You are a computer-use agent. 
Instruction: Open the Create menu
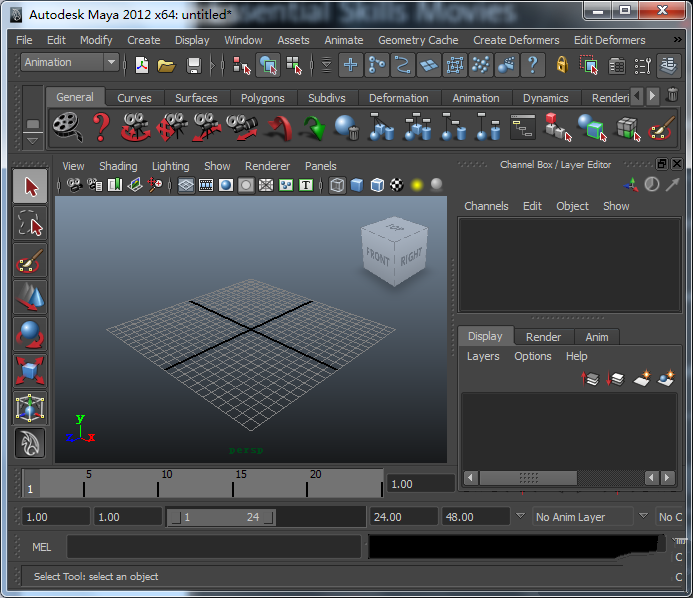(144, 40)
